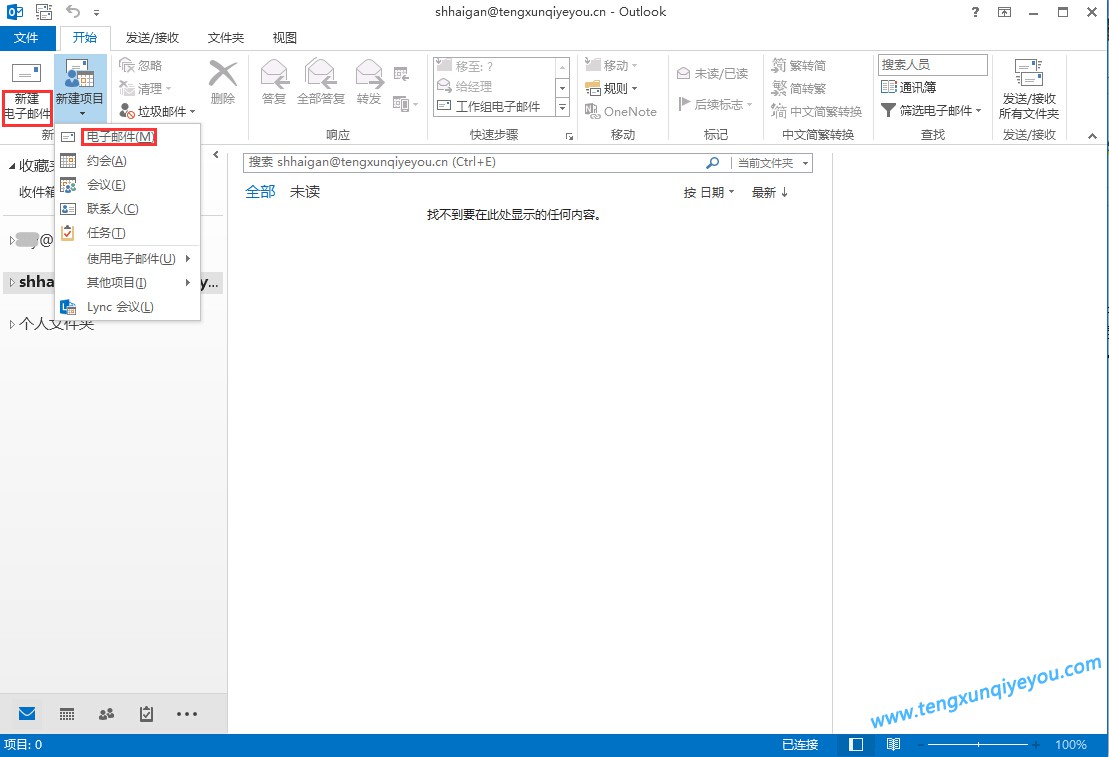The image size is (1109, 757).
Task: Click the Forward (转发) icon
Action: pos(369,73)
